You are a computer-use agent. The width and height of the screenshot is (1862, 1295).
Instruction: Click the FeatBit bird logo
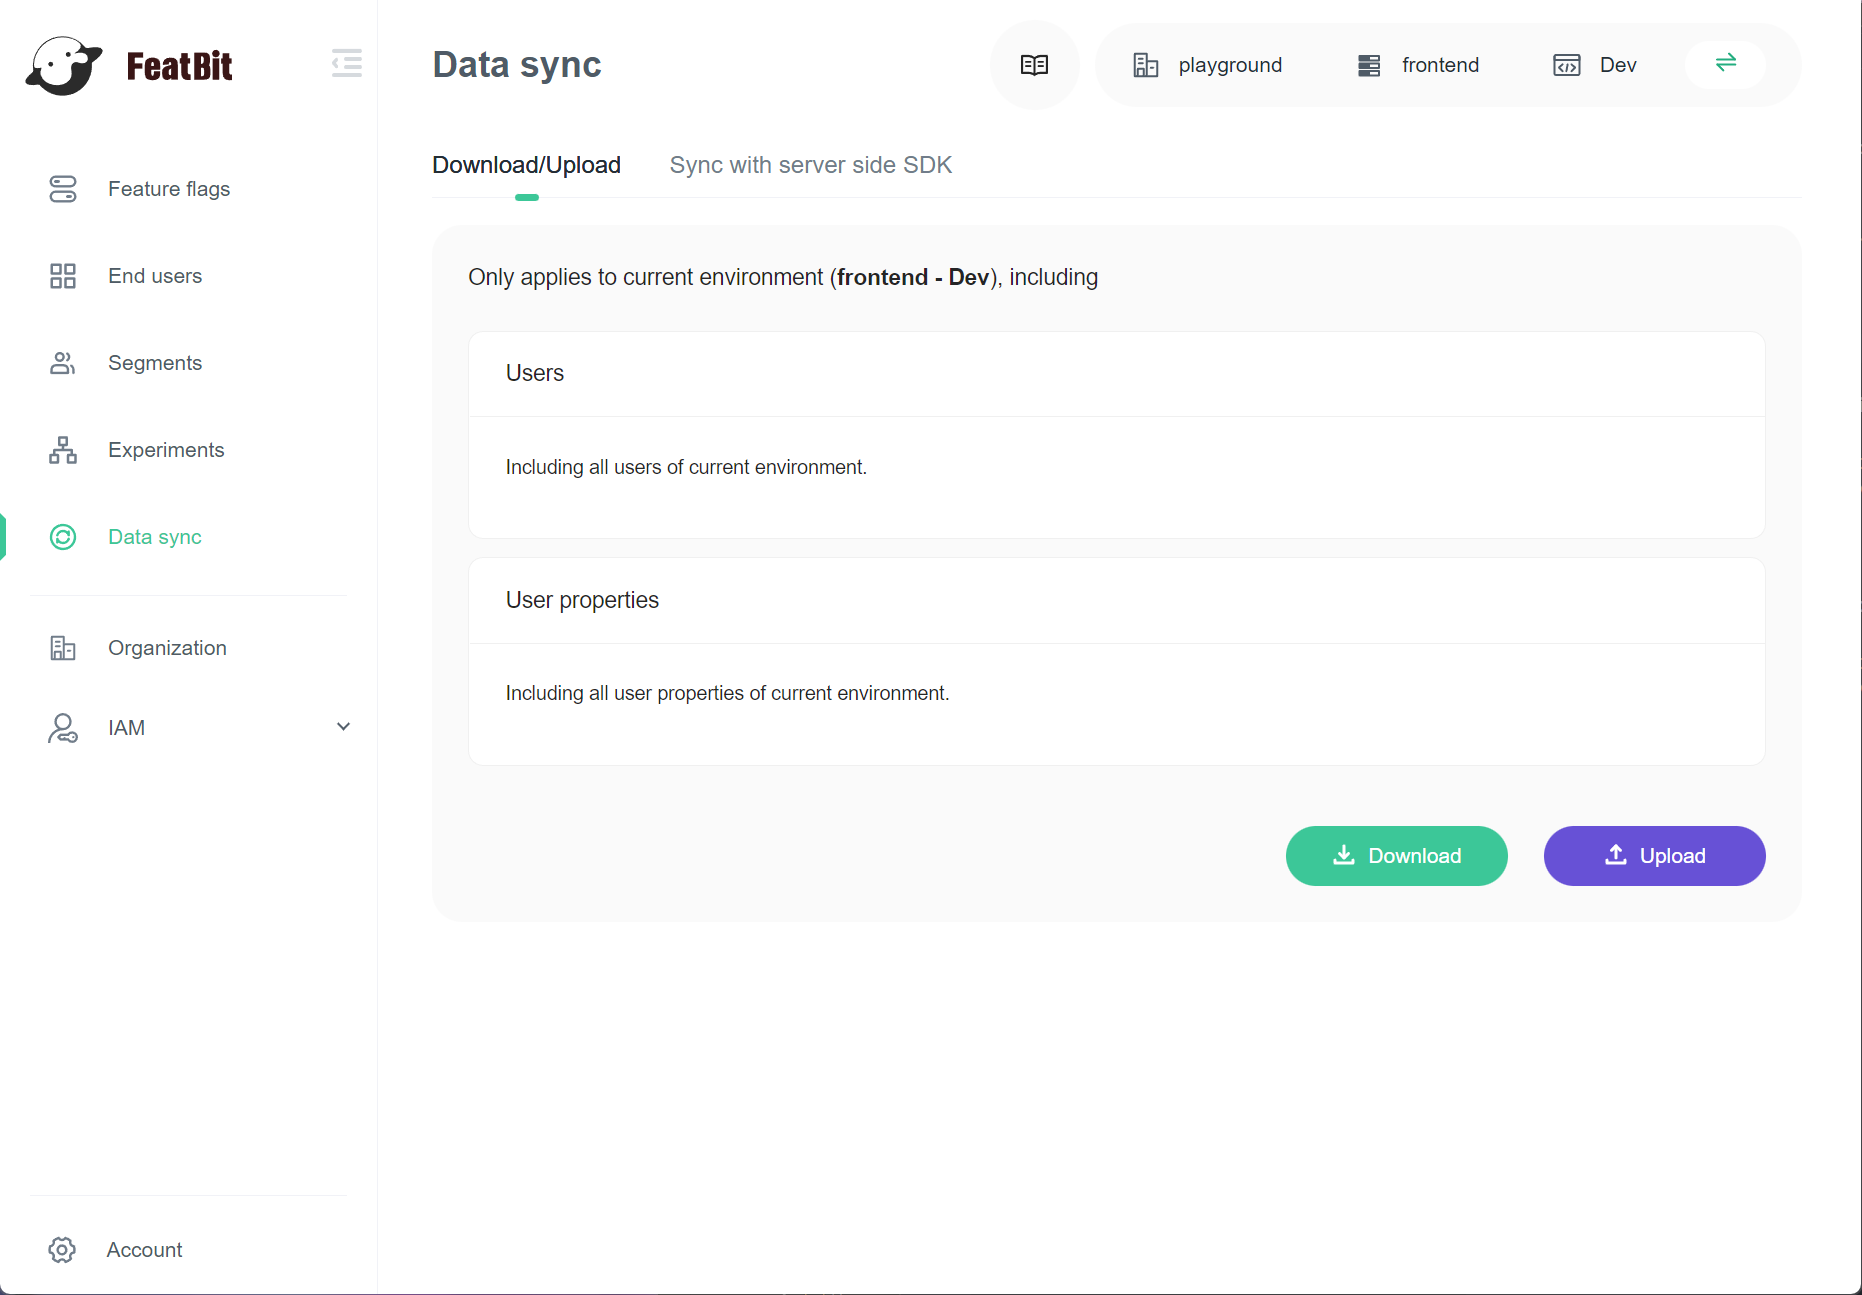coord(64,66)
